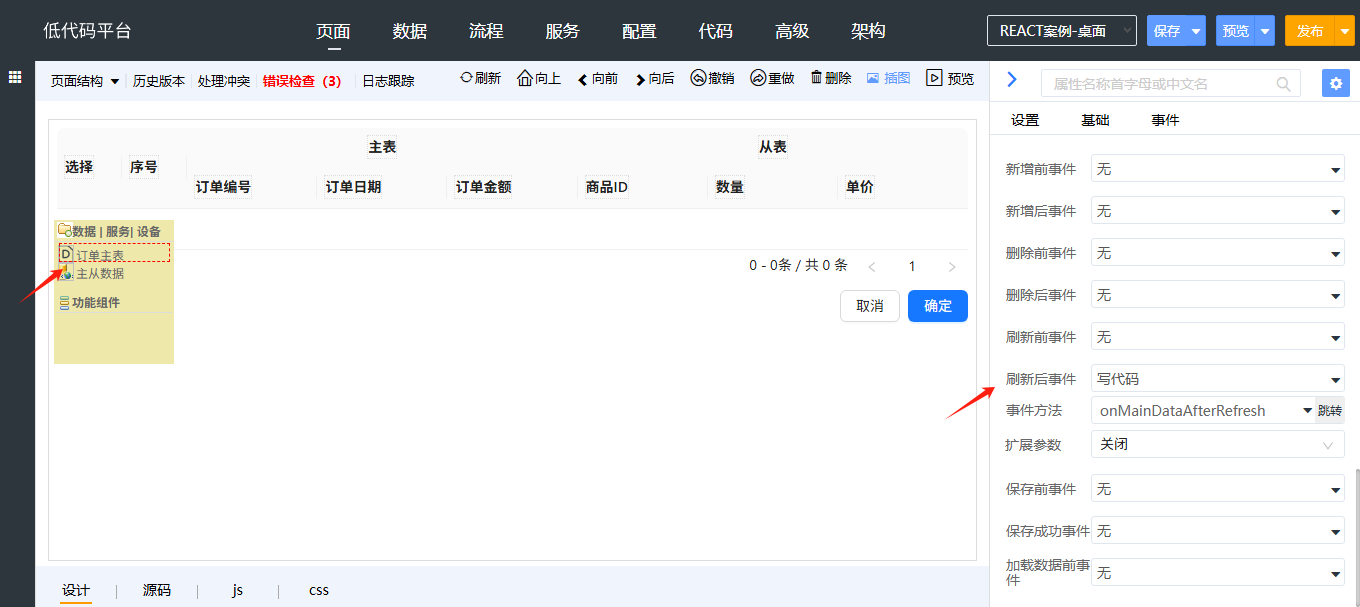The height and width of the screenshot is (607, 1360).
Task: Open 日志跟踪 log tracking
Action: point(388,81)
